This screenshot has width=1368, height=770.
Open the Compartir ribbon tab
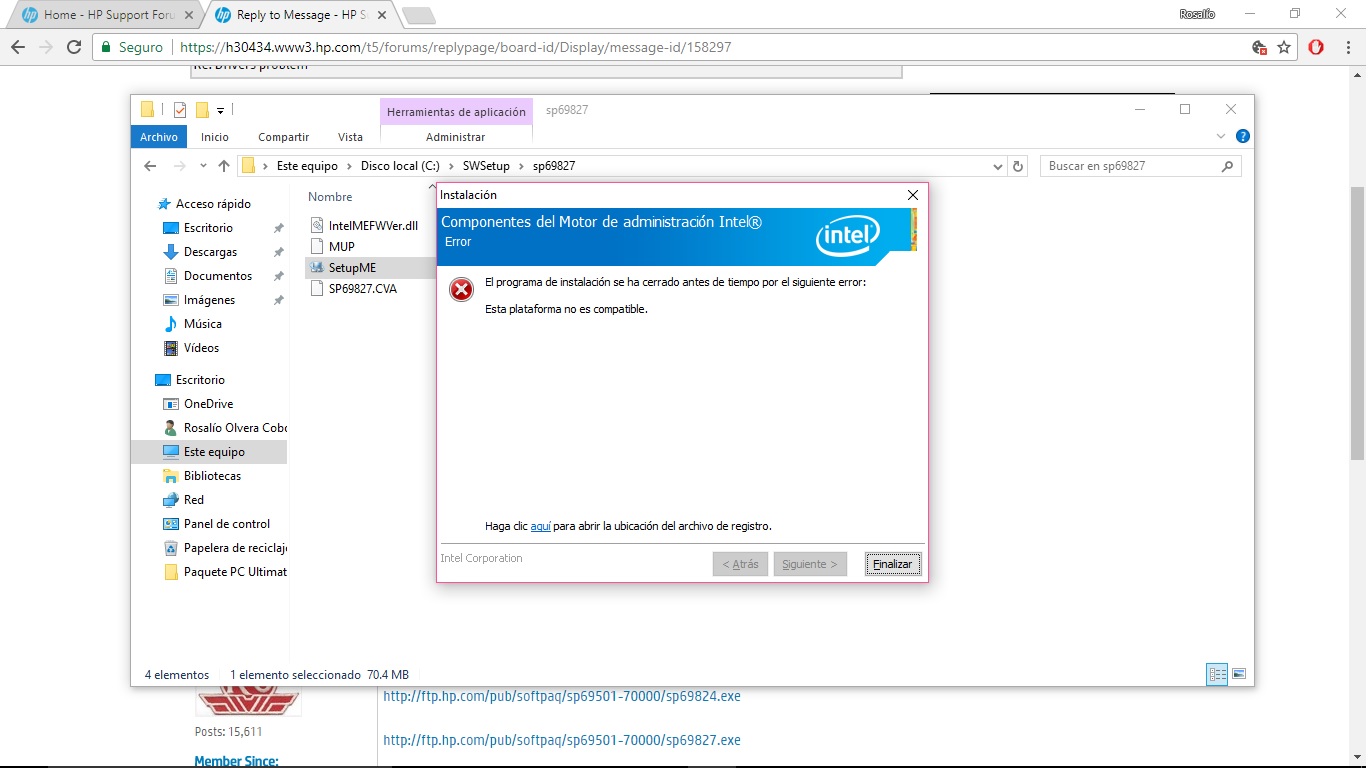coord(283,137)
